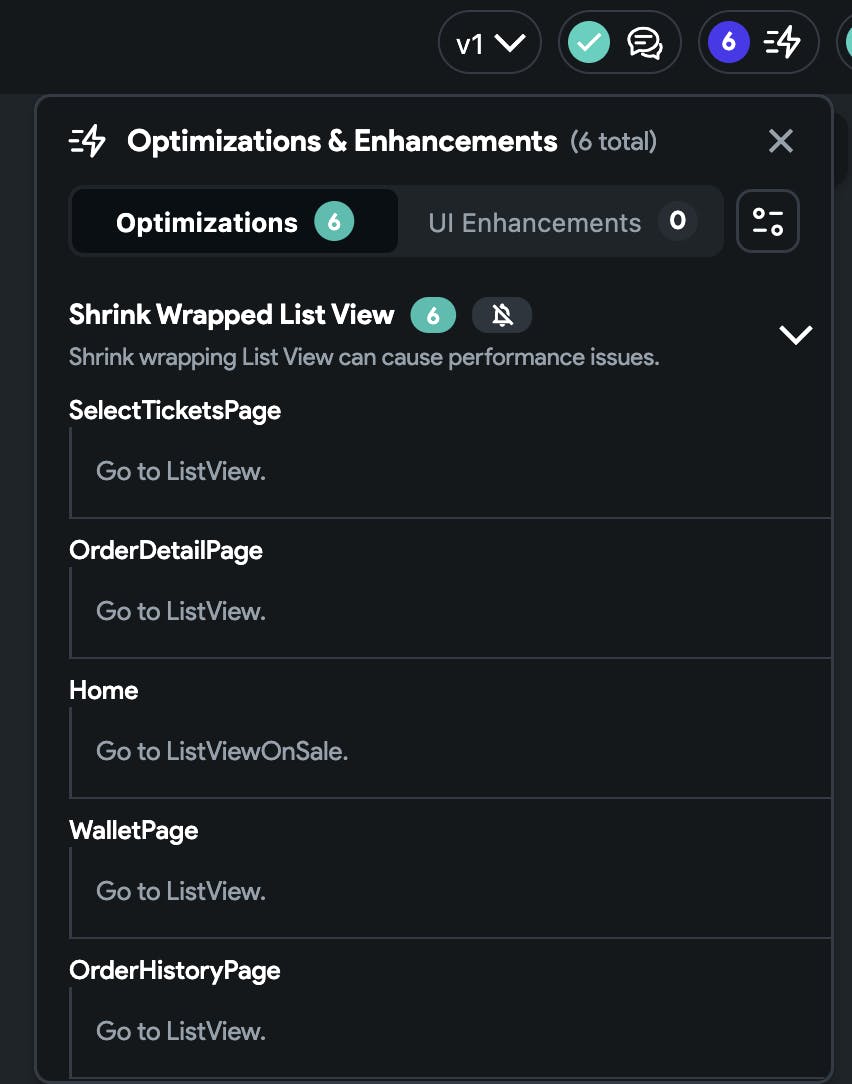This screenshot has height=1084, width=852.
Task: Collapse the Shrink Wrapped List View section
Action: point(796,335)
